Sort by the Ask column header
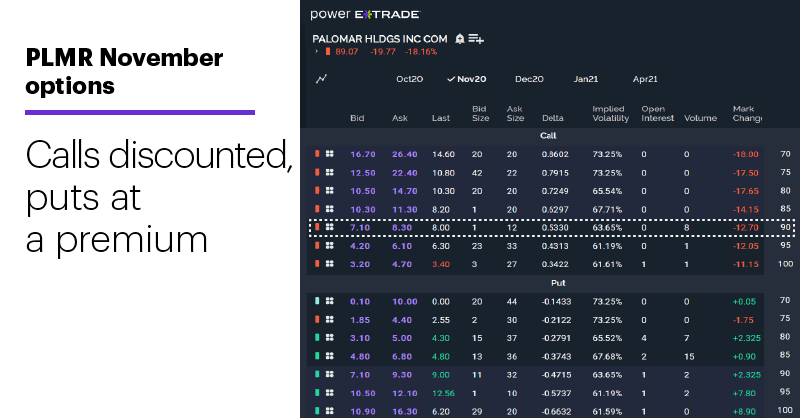Image resolution: width=800 pixels, height=418 pixels. (399, 118)
